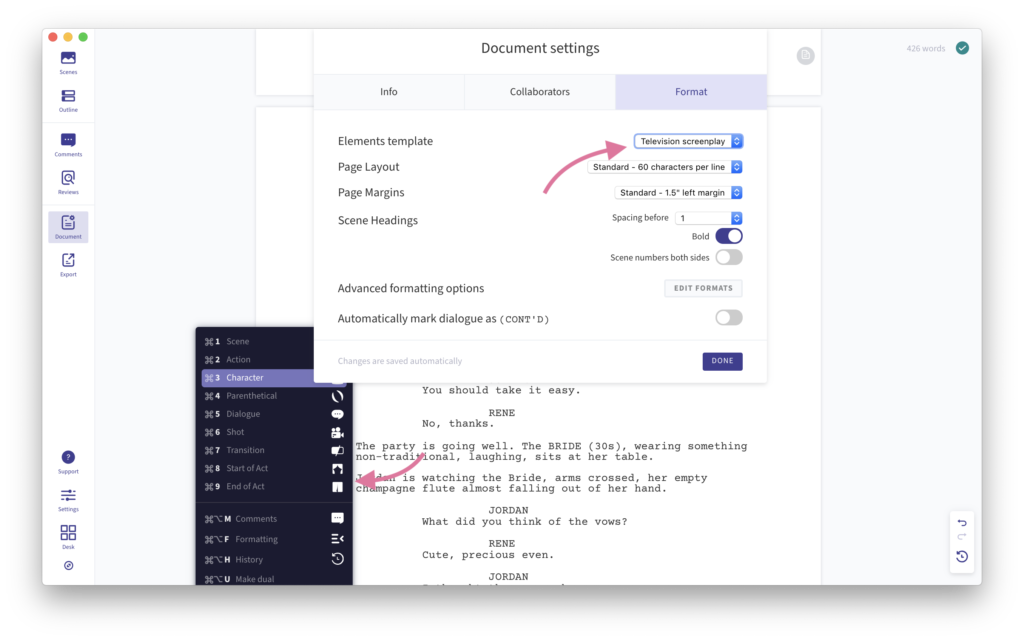The image size is (1024, 641).
Task: Click the DONE button
Action: [722, 361]
